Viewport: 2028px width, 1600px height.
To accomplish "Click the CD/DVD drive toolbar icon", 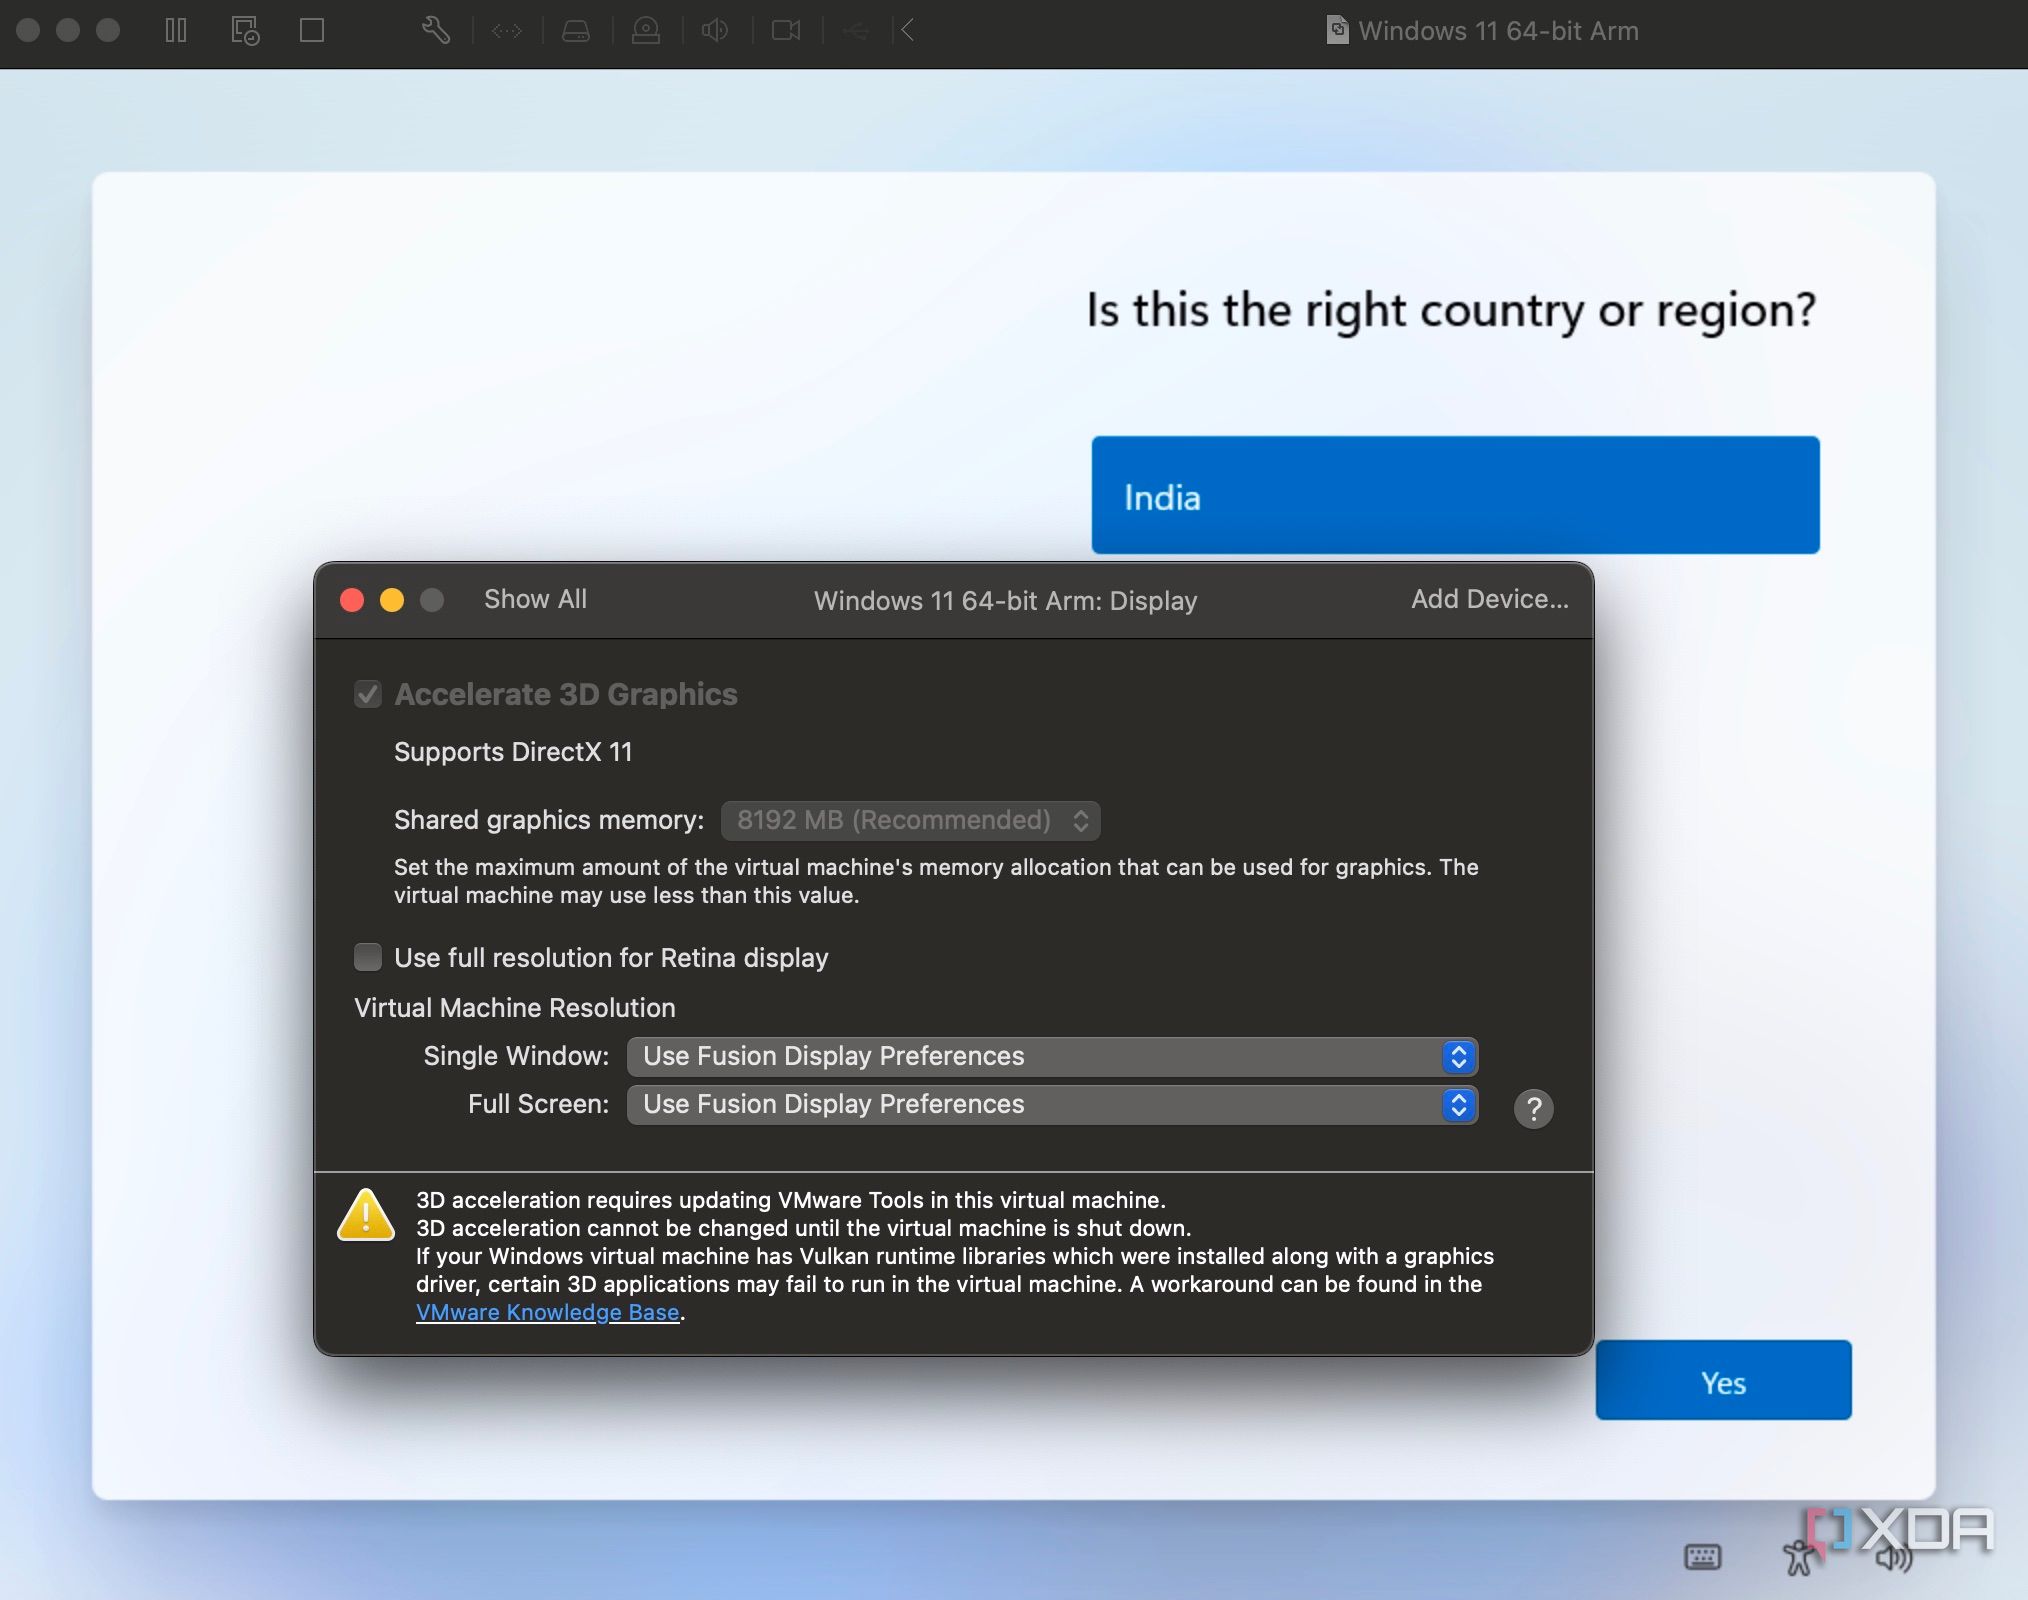I will click(646, 31).
